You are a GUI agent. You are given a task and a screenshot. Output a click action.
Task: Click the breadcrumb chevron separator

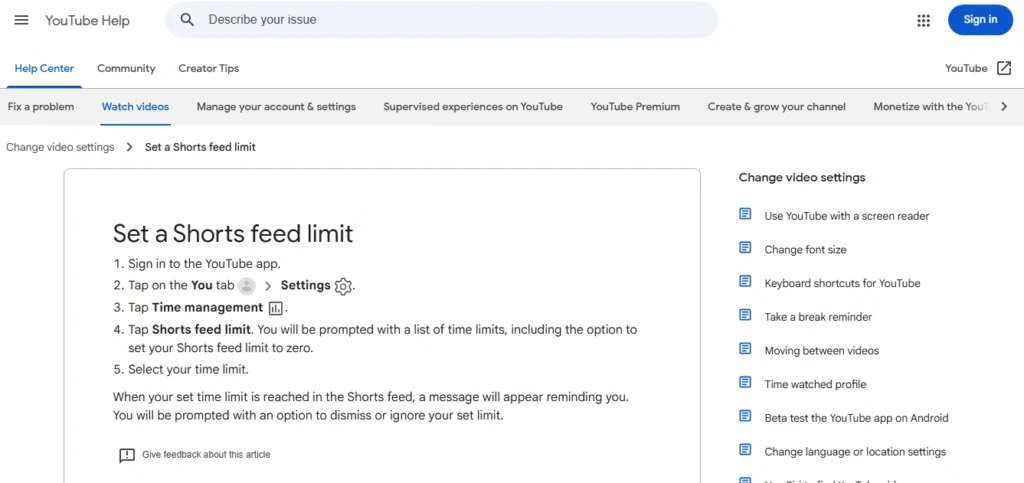point(129,147)
